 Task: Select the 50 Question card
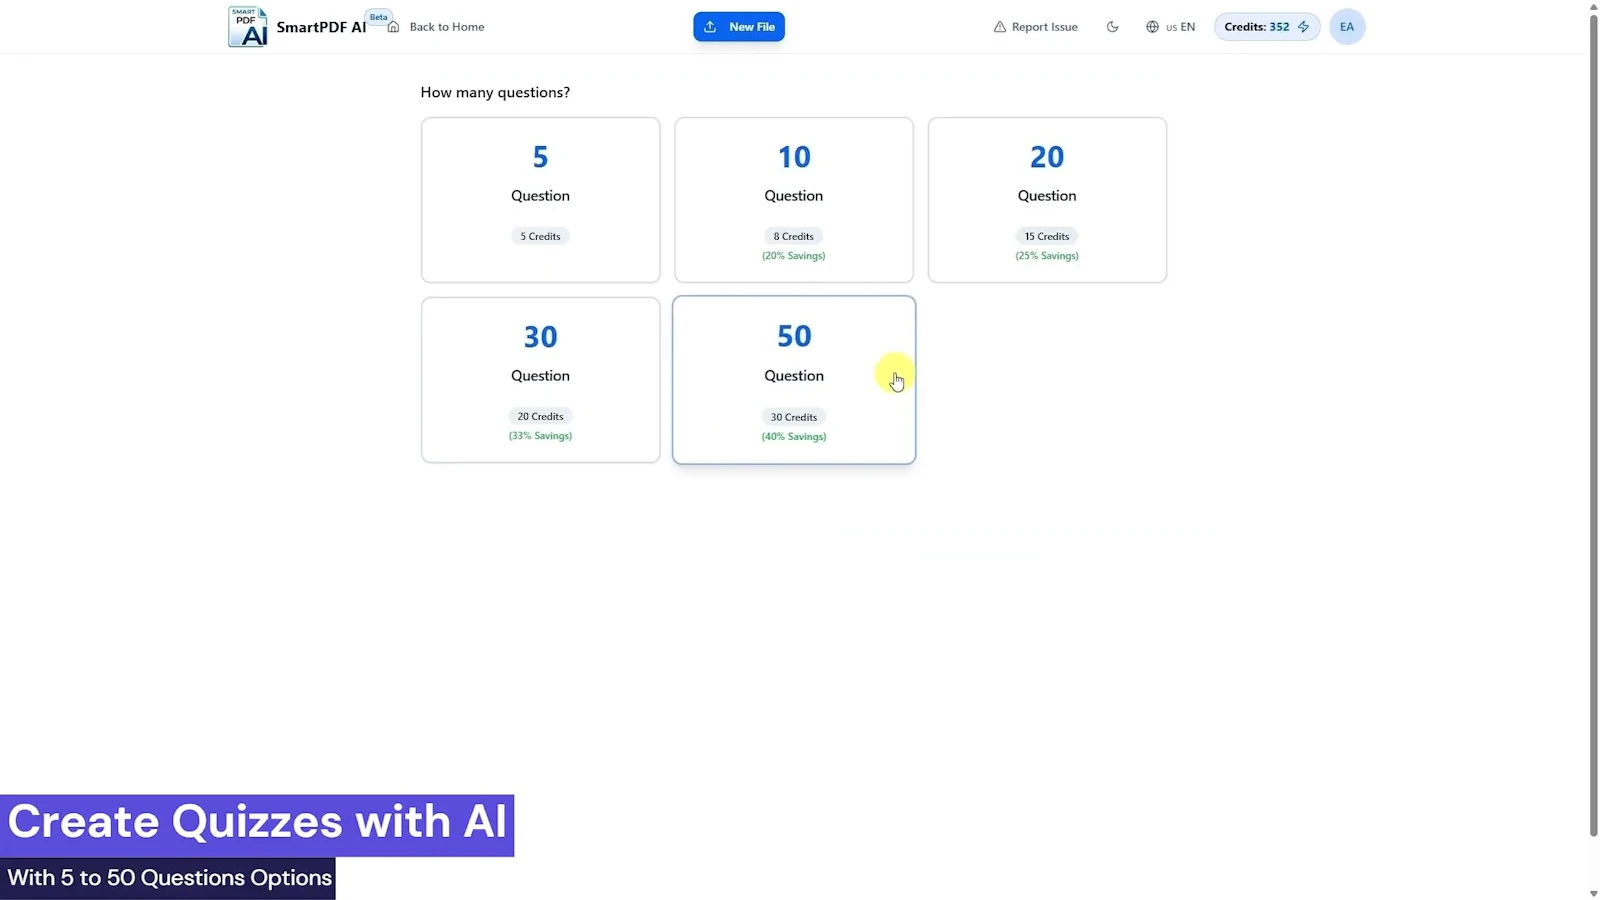[x=794, y=380]
